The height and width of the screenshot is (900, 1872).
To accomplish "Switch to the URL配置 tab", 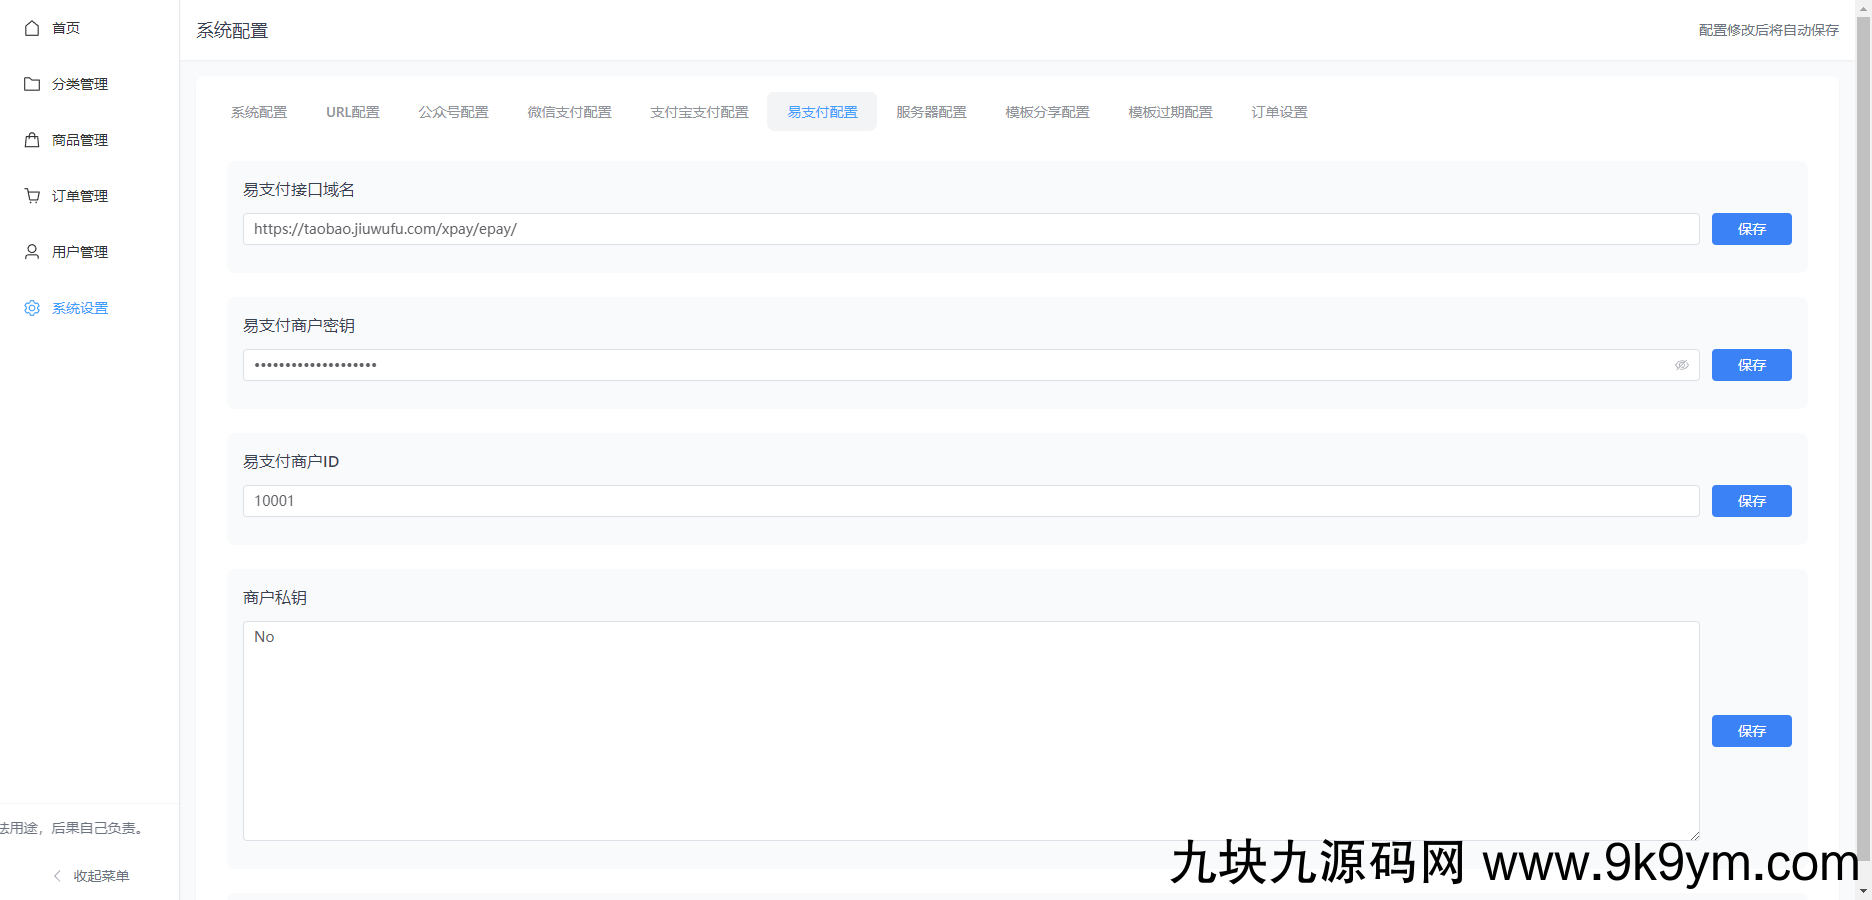I will (x=352, y=112).
